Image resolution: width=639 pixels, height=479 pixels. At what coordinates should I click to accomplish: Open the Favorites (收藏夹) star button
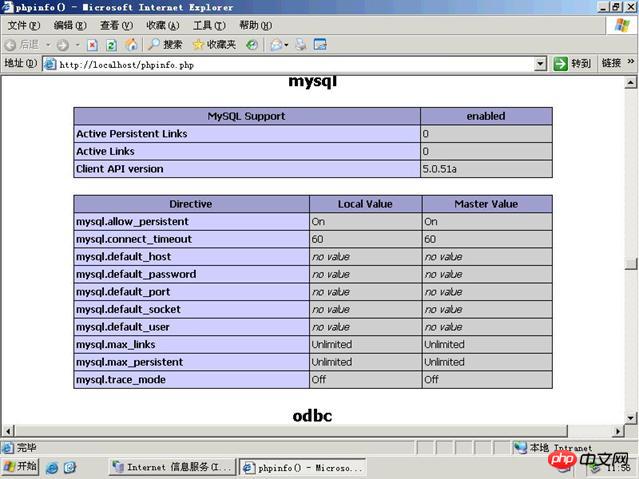[214, 44]
